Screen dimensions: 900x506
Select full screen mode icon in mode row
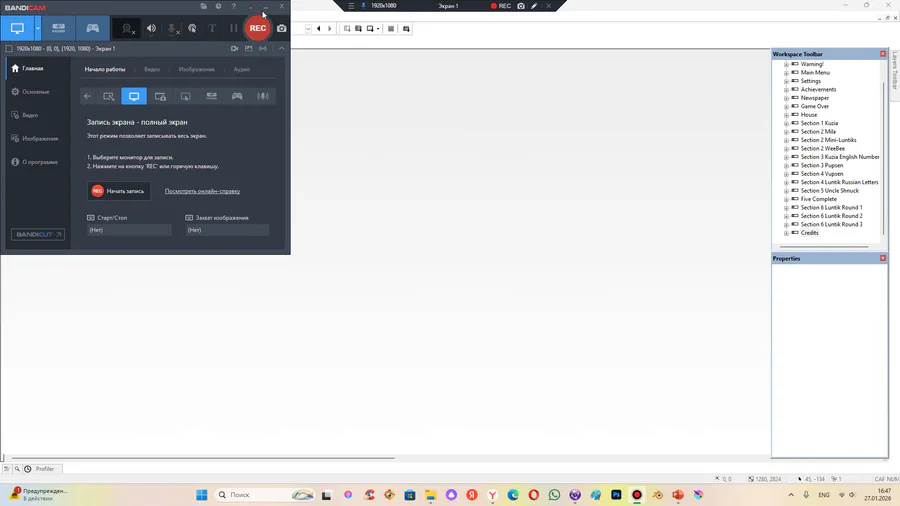(134, 96)
